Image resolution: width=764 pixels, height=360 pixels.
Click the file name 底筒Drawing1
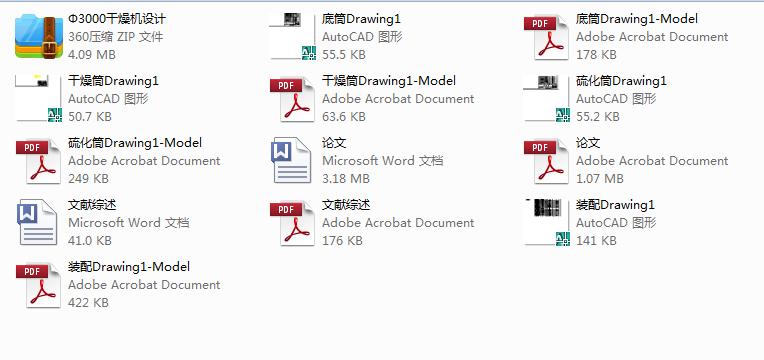click(x=361, y=19)
